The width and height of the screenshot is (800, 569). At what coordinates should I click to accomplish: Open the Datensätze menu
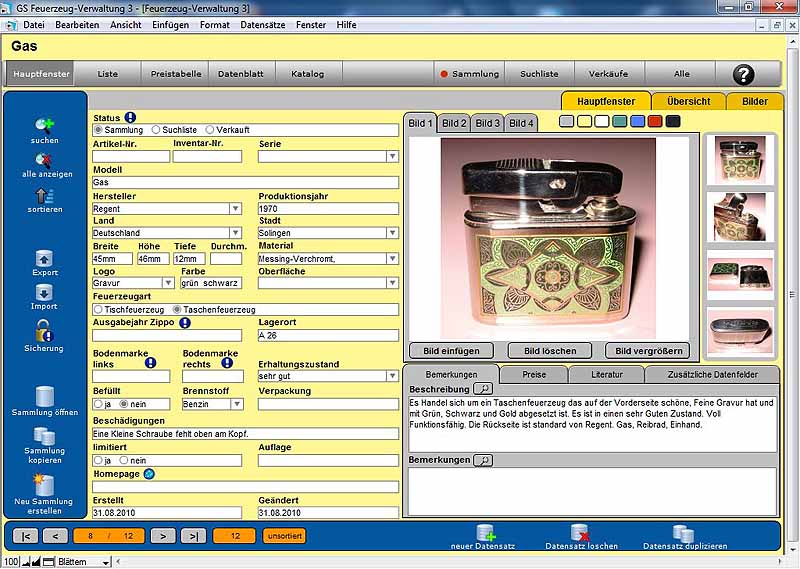263,24
